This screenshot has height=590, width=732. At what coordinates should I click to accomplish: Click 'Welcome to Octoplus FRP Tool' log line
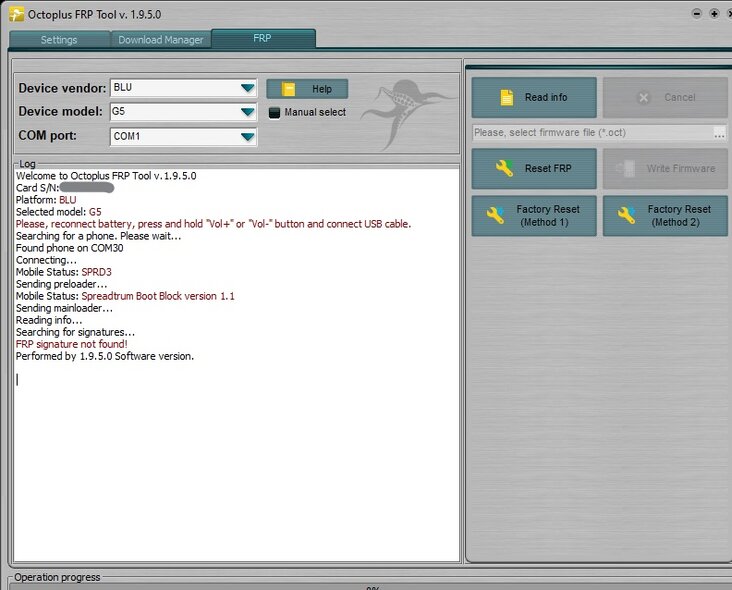106,176
